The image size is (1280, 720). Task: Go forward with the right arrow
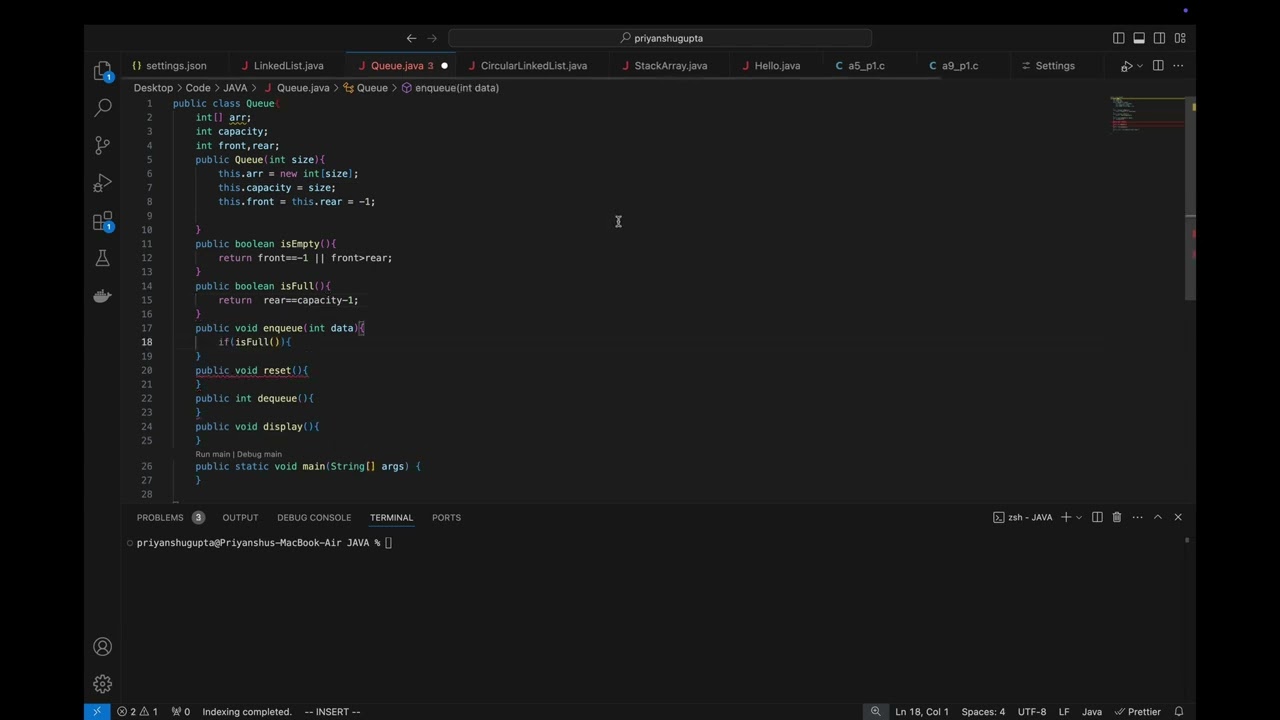[432, 38]
